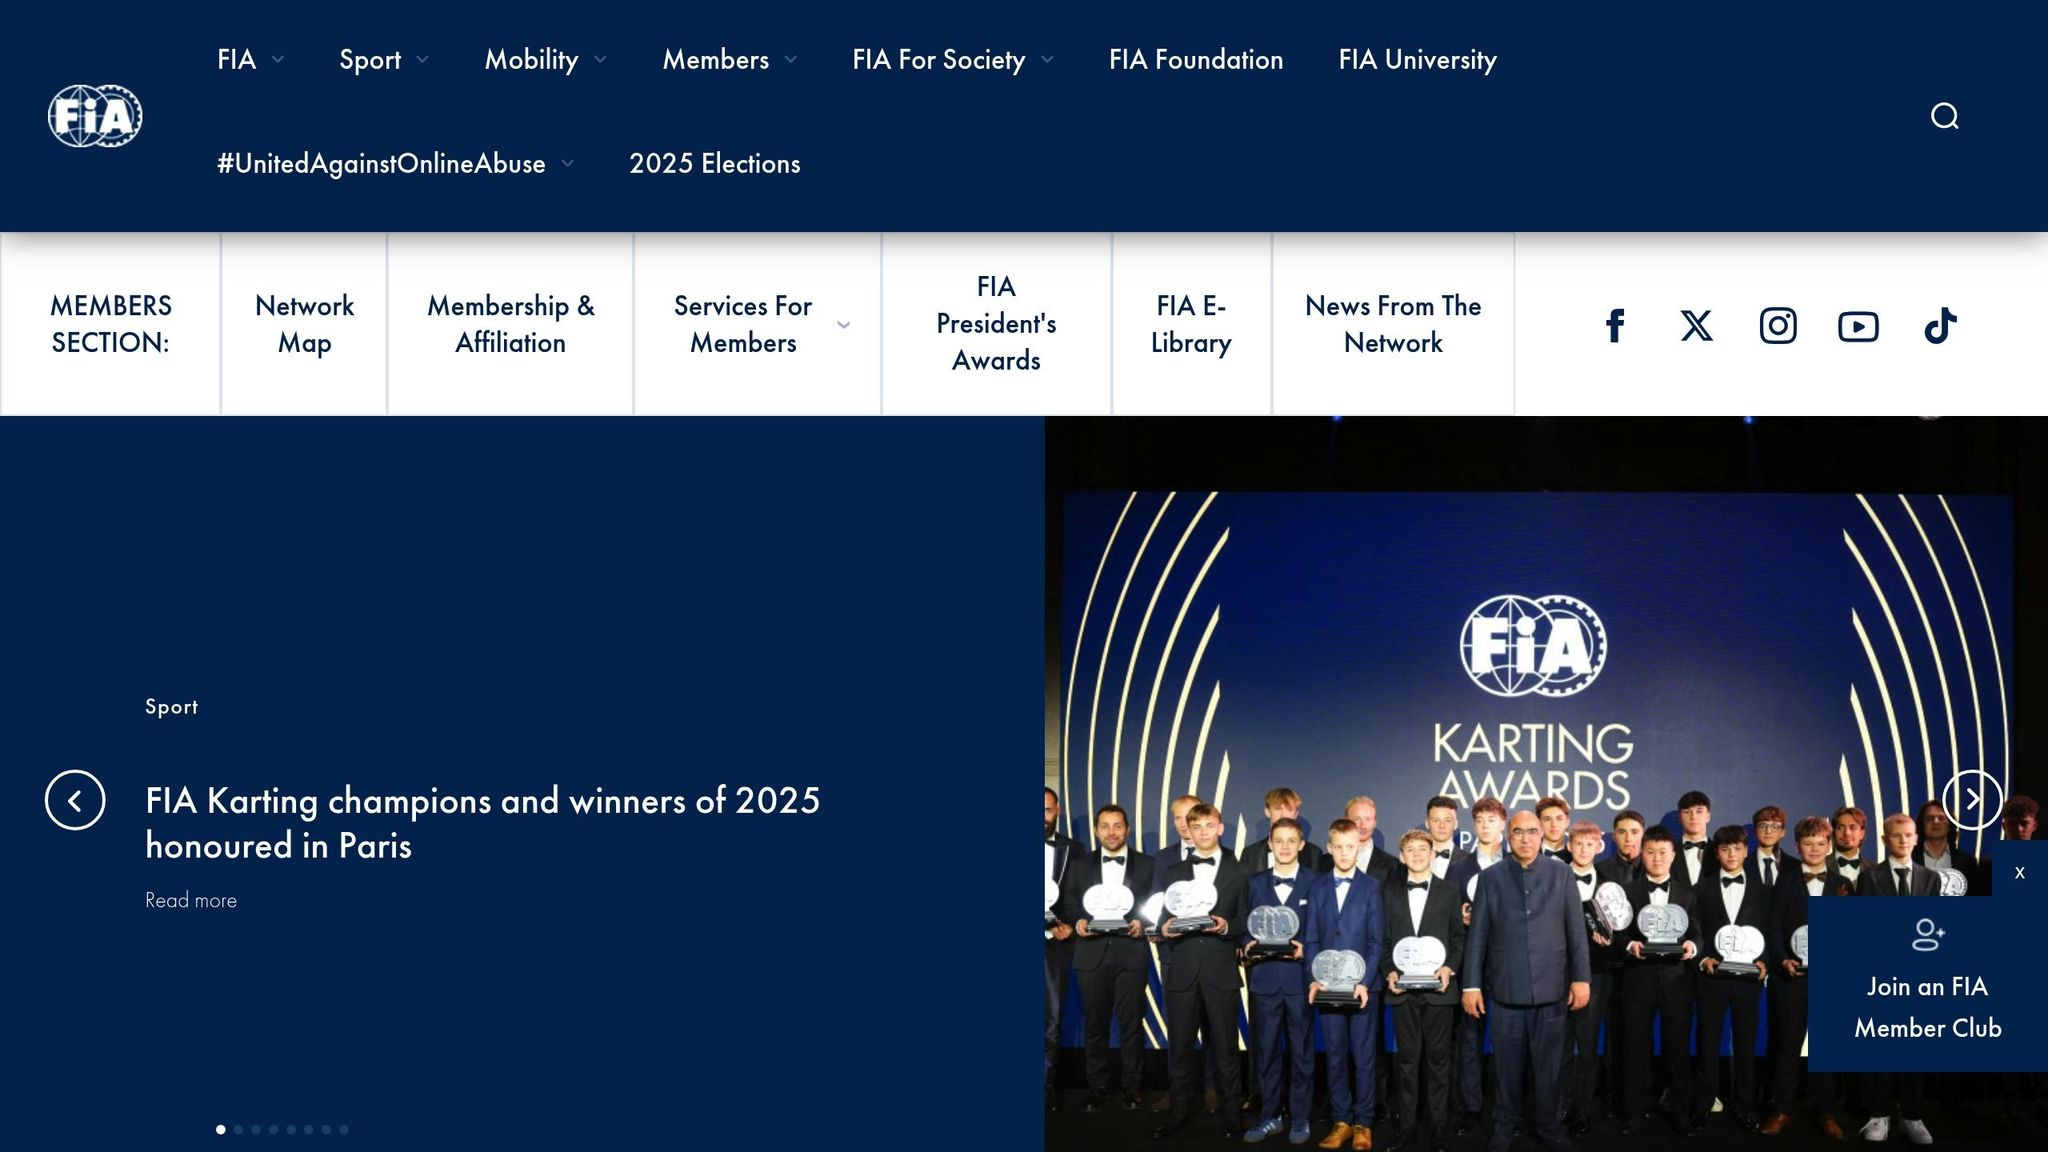Image resolution: width=2048 pixels, height=1152 pixels.
Task: Open the FIA X (Twitter) profile
Action: (1696, 324)
